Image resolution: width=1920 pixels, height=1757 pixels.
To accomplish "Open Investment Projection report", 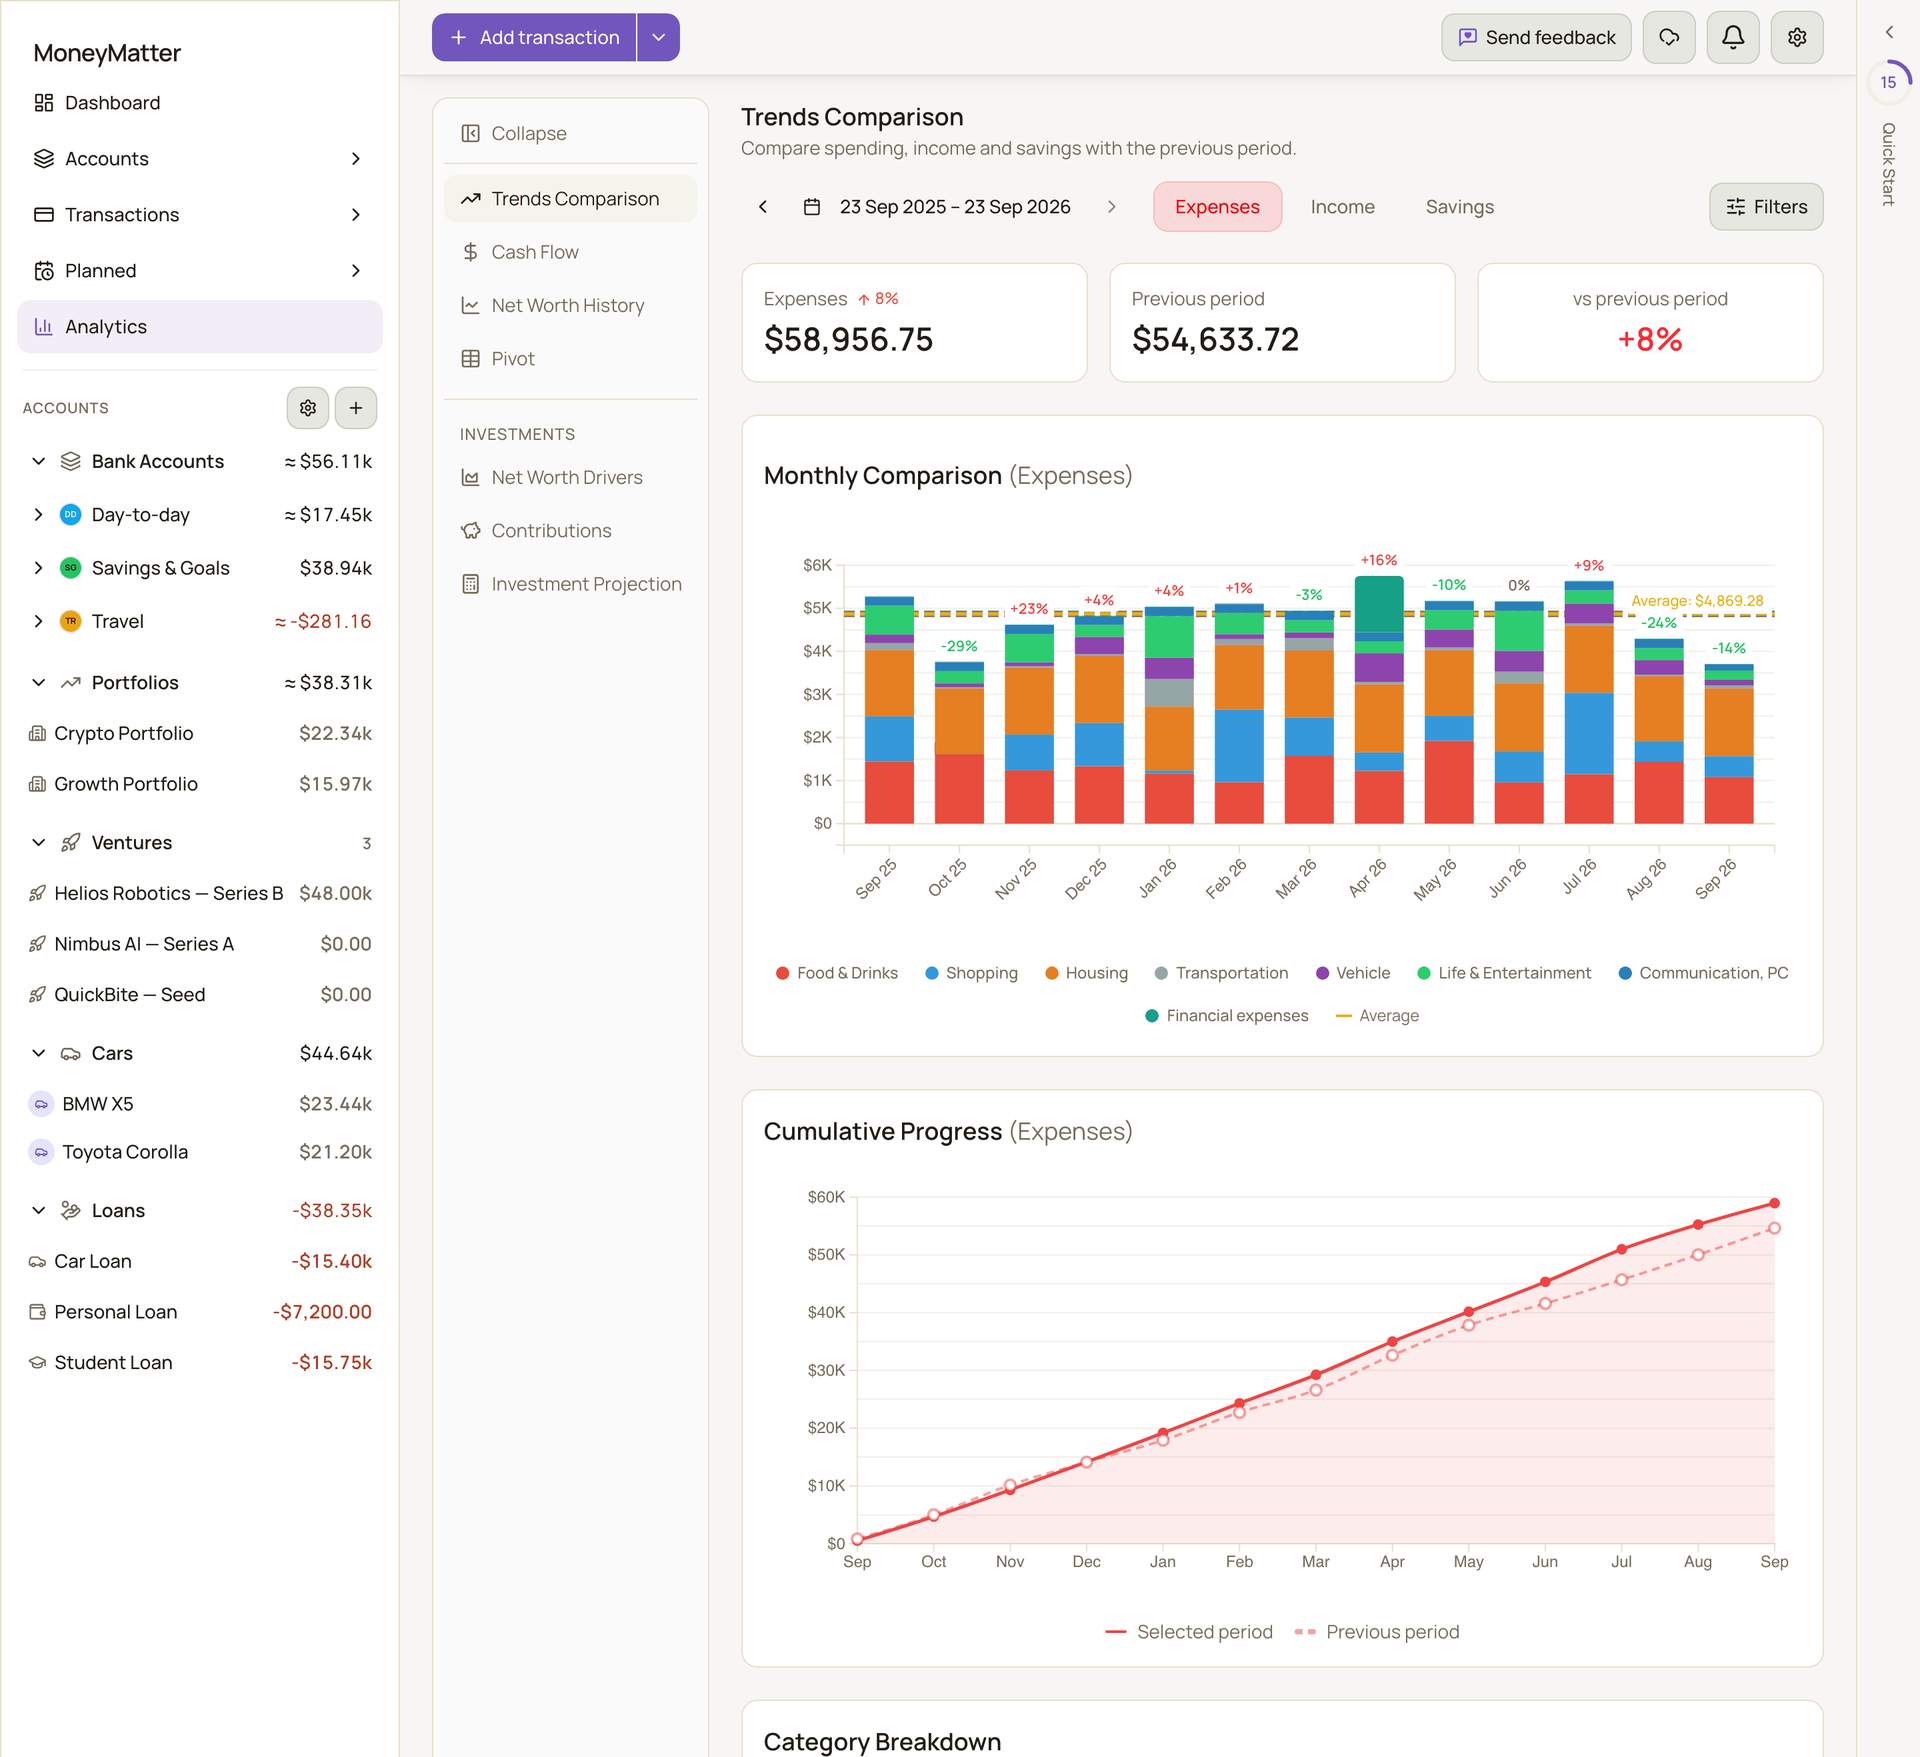I will 570,584.
